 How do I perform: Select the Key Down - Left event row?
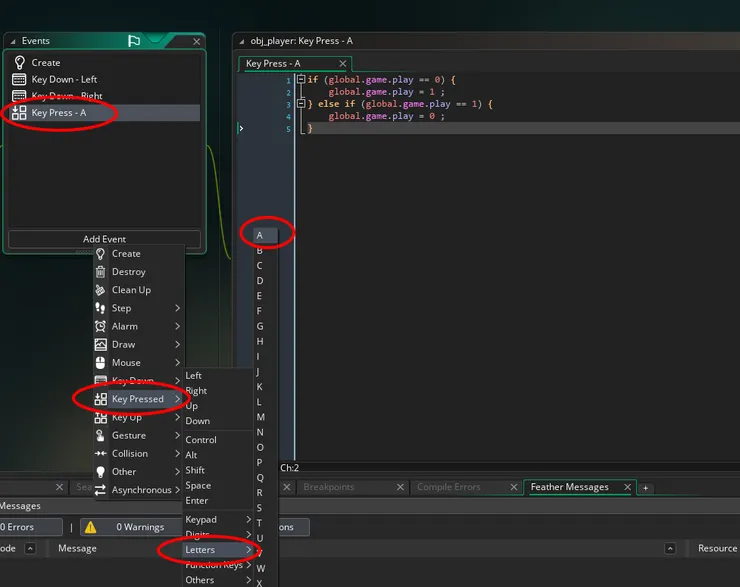pyautogui.click(x=105, y=79)
